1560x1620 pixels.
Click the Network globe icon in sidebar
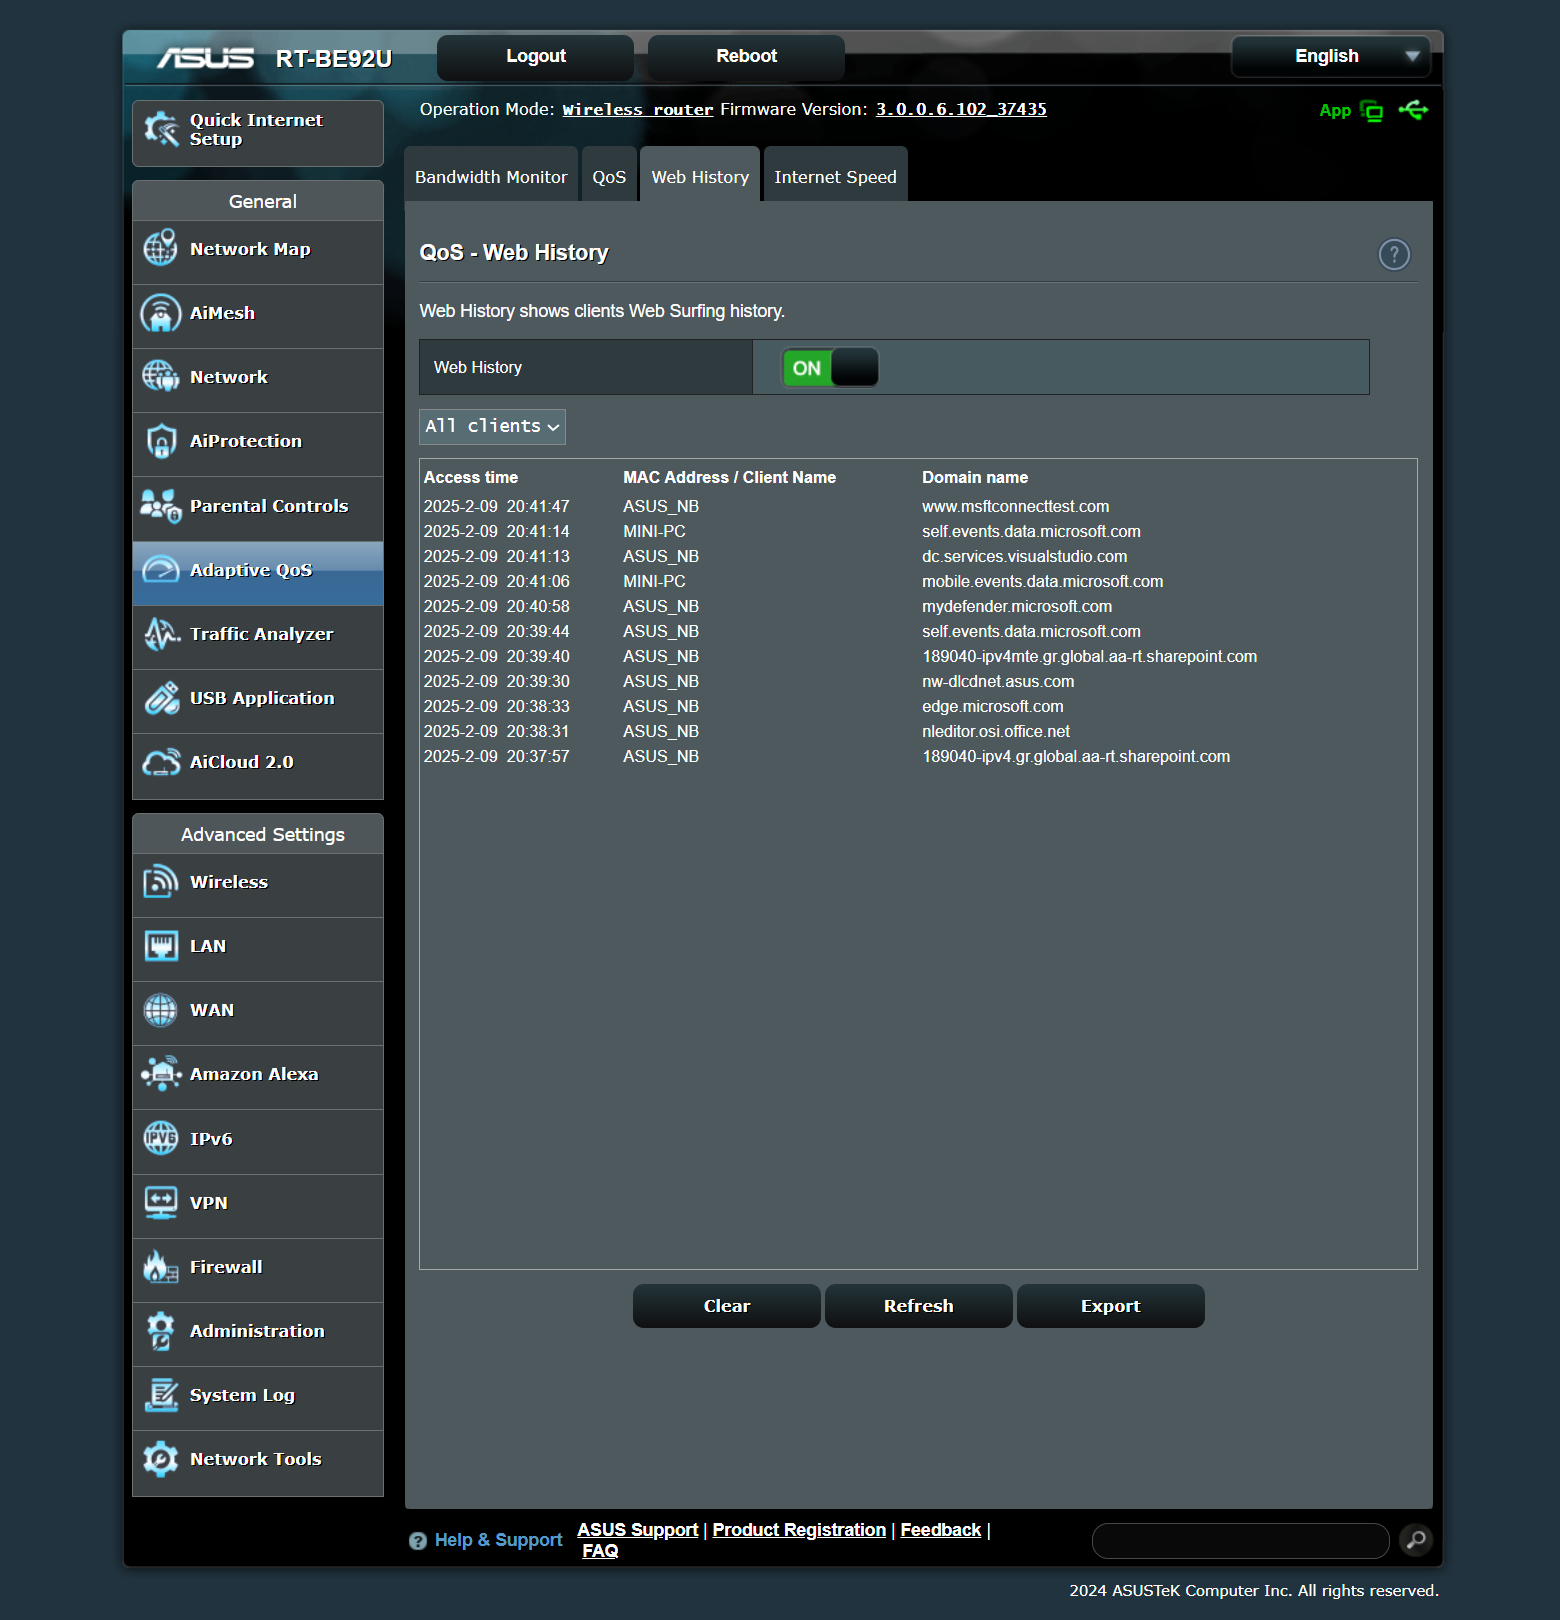coord(161,377)
